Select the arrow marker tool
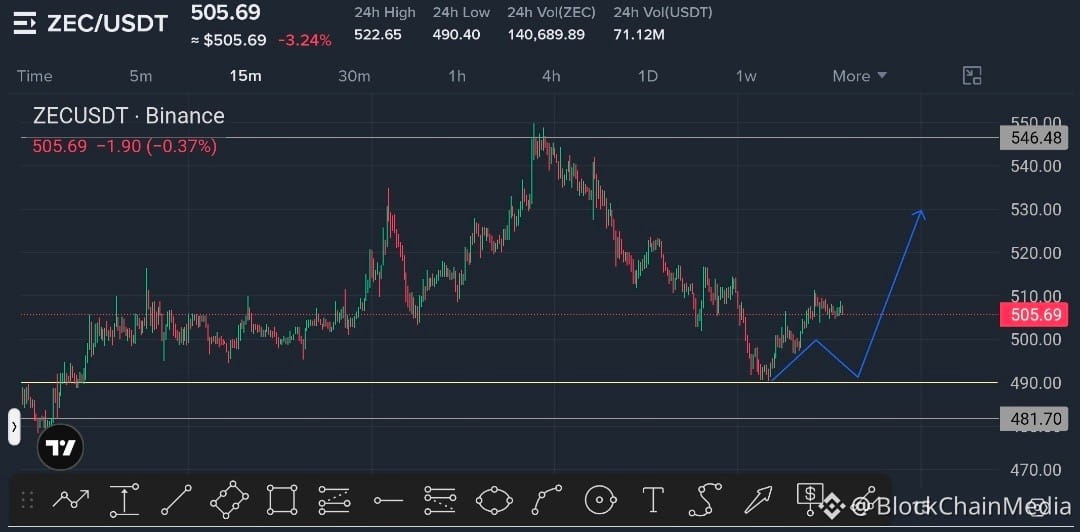This screenshot has width=1080, height=532. (758, 500)
